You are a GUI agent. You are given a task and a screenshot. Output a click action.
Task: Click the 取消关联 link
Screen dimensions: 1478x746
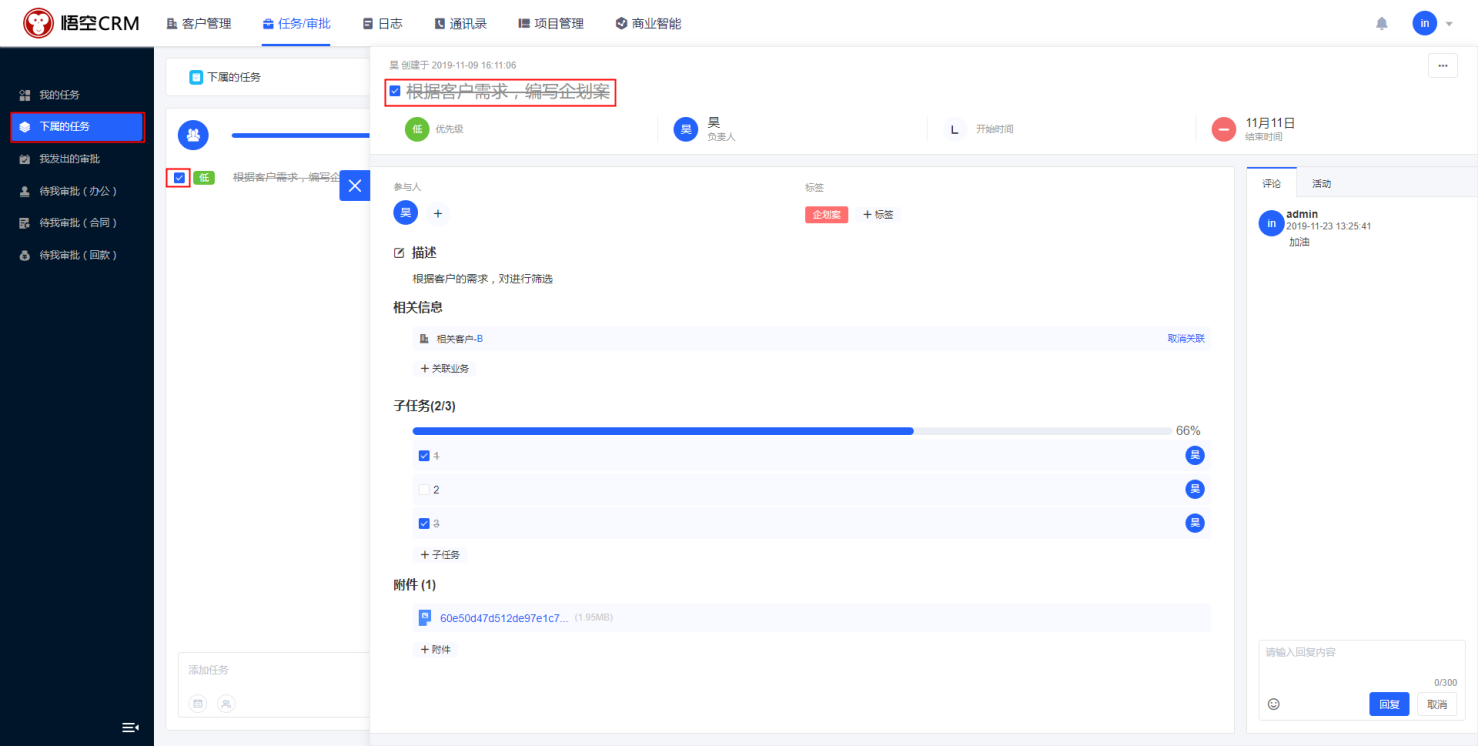(x=1185, y=339)
